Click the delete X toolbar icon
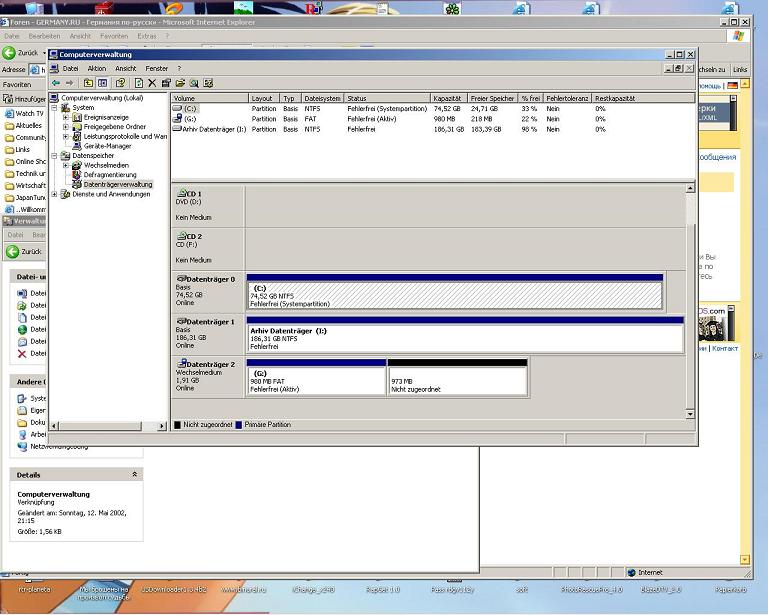The height and width of the screenshot is (615, 768). pos(152,83)
